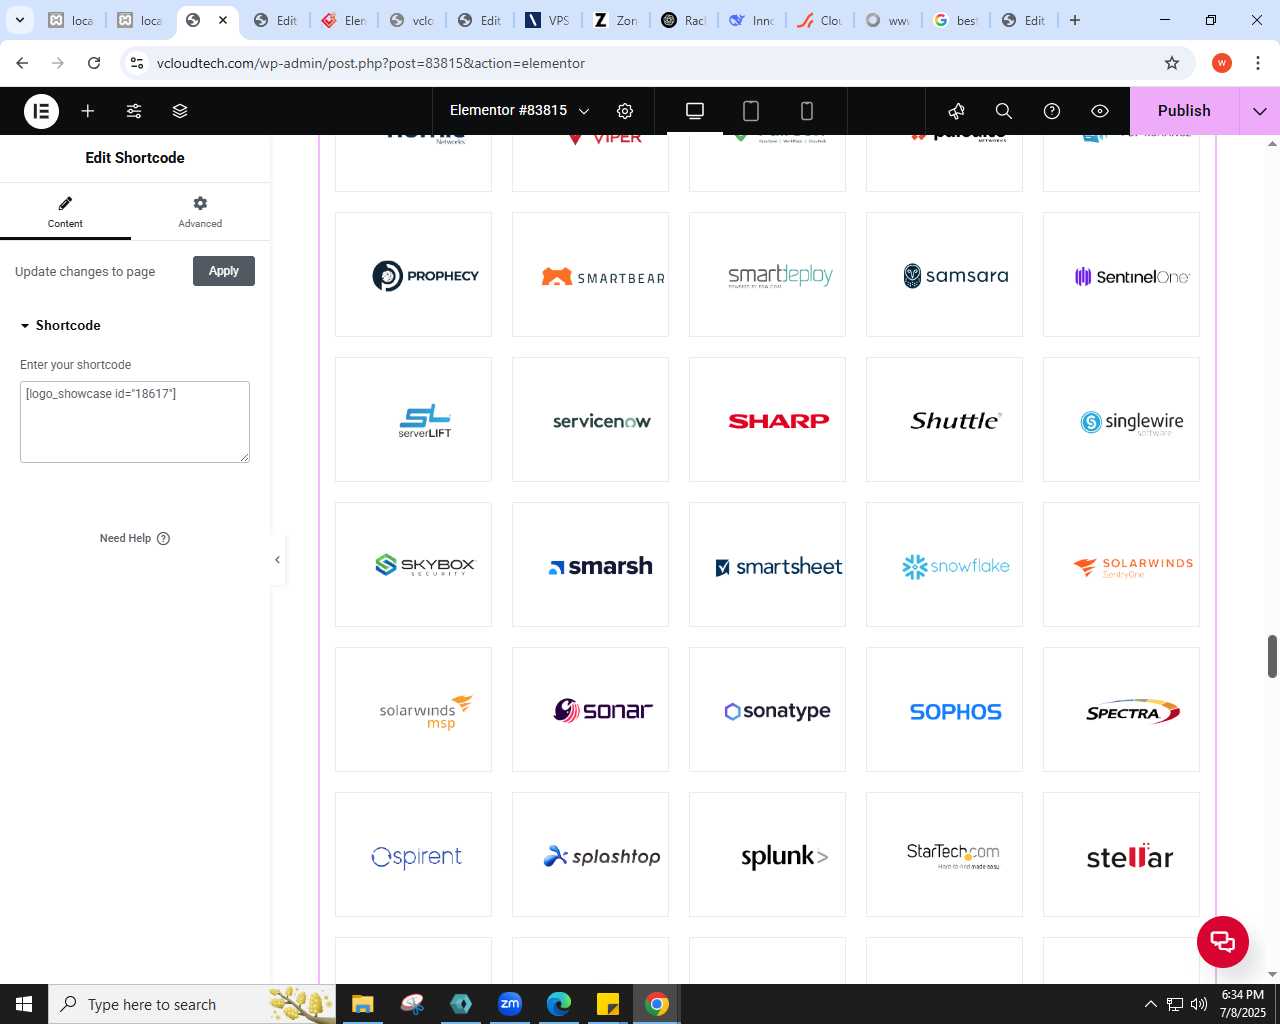Select the PROPHECY logo tile
This screenshot has height=1024, width=1280.
[x=413, y=274]
